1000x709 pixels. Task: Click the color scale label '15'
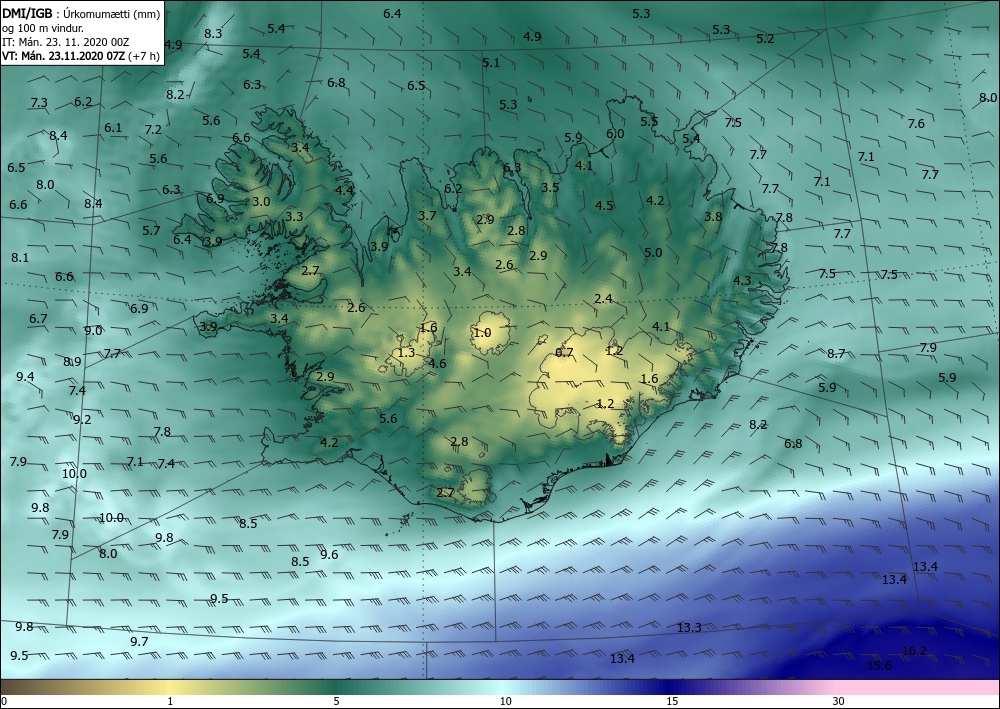point(672,701)
